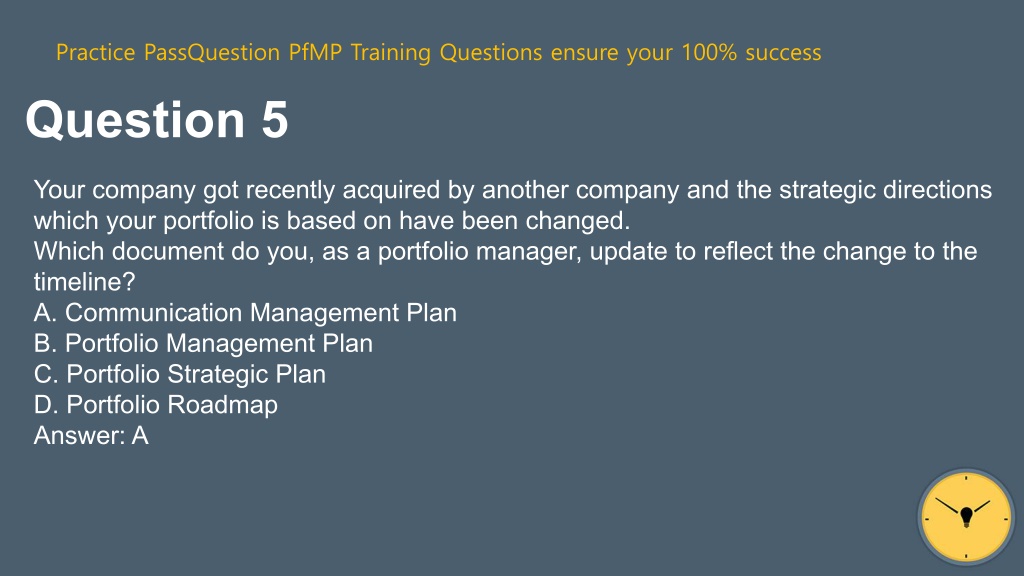
Task: Click the 'Question 5' heading
Action: click(157, 120)
